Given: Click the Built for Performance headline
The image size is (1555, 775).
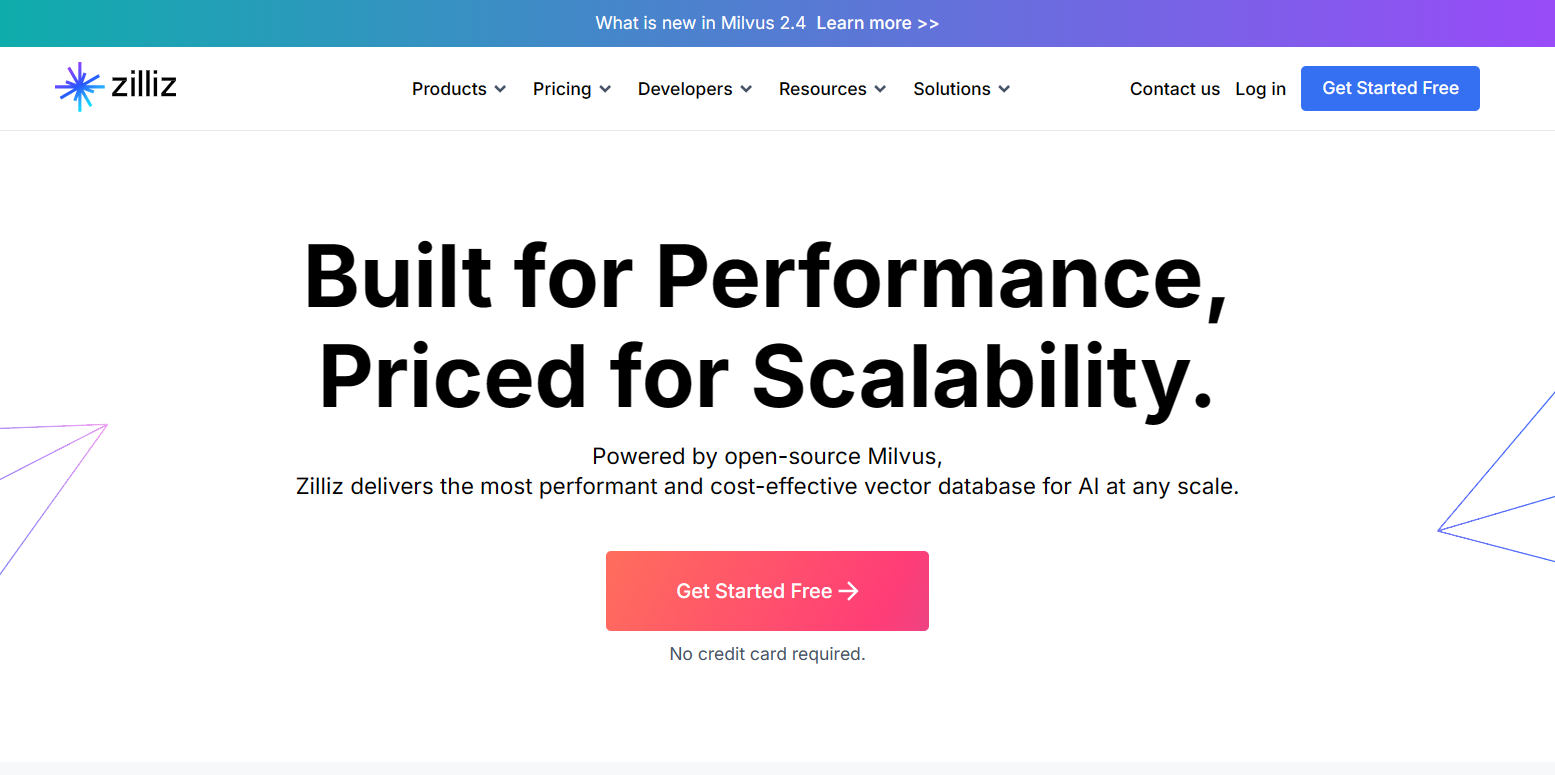Looking at the screenshot, I should point(765,276).
